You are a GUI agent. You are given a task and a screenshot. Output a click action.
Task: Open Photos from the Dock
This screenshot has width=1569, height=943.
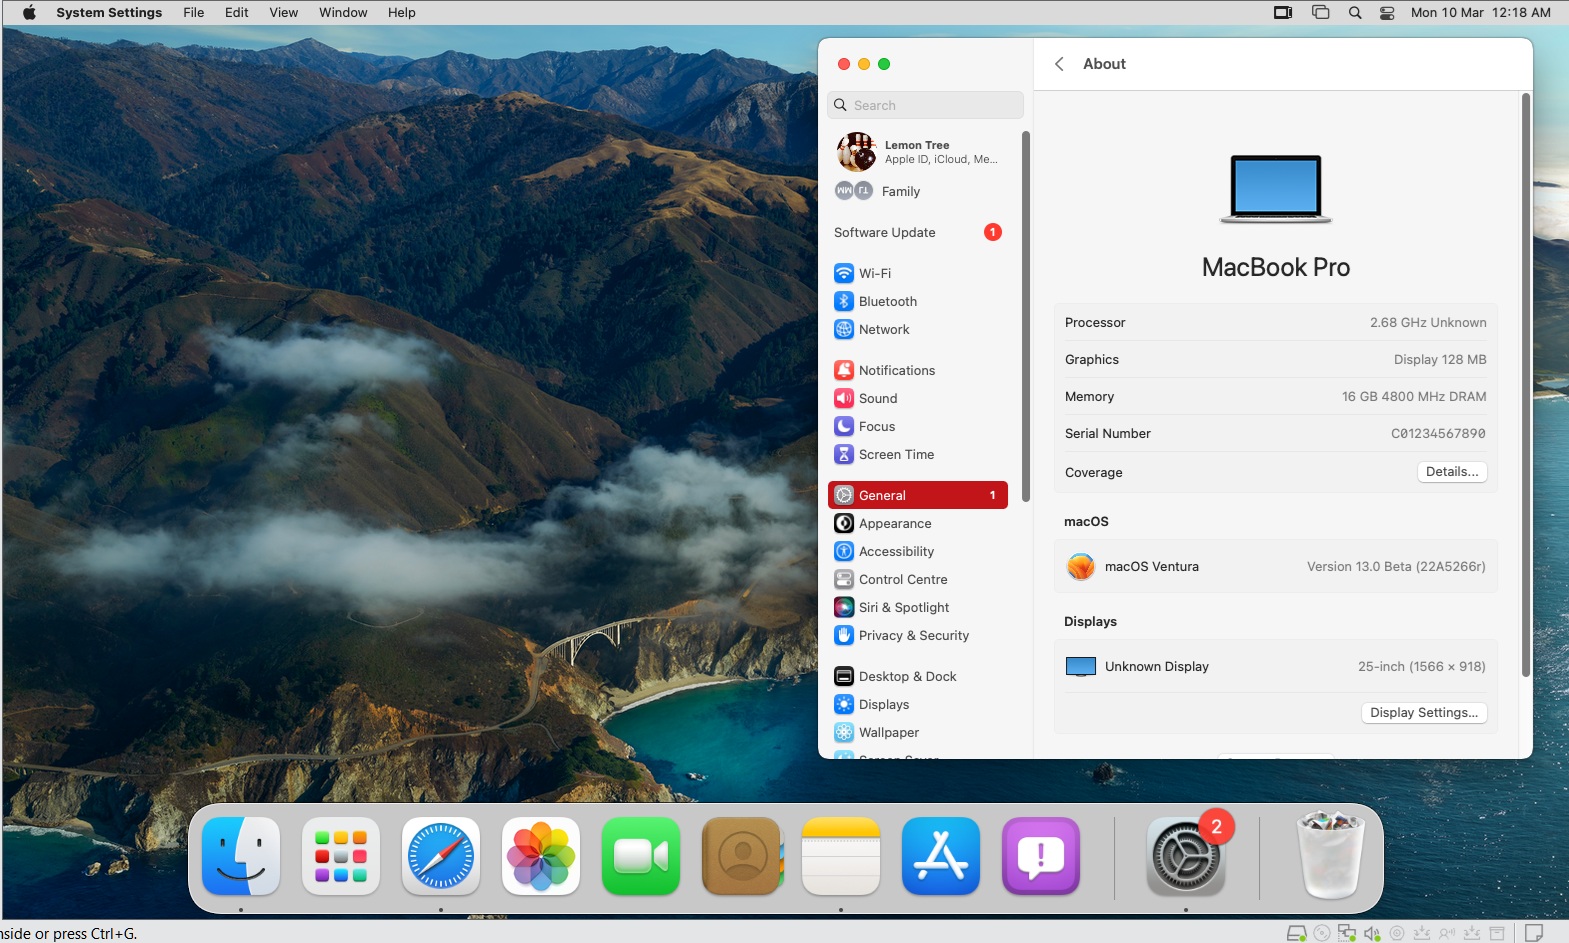point(541,856)
